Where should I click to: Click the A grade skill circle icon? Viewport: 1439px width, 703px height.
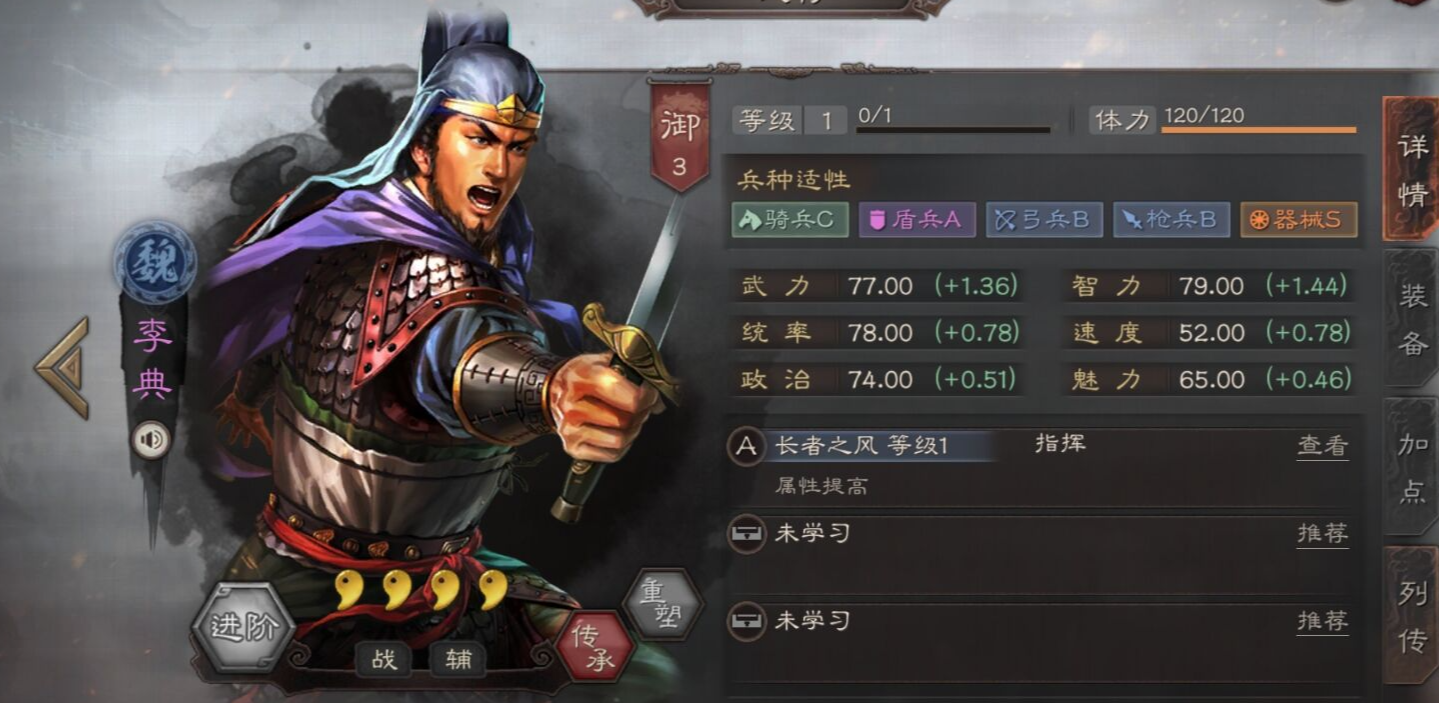tap(746, 446)
